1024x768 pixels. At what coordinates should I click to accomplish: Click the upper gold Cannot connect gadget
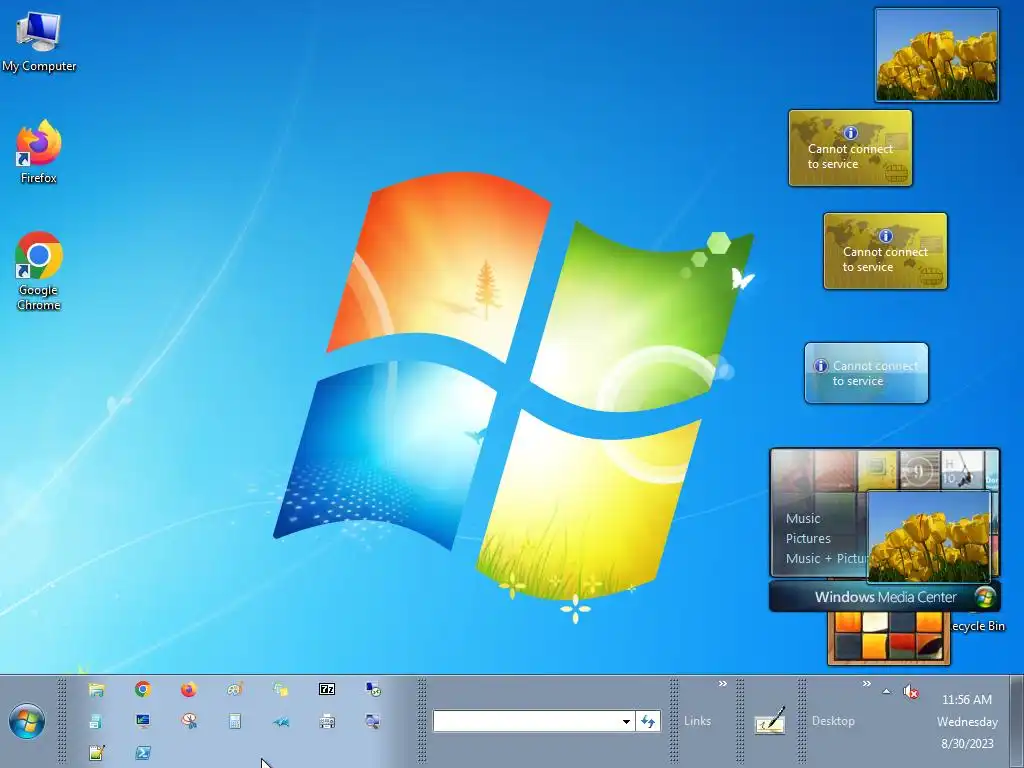tap(850, 148)
